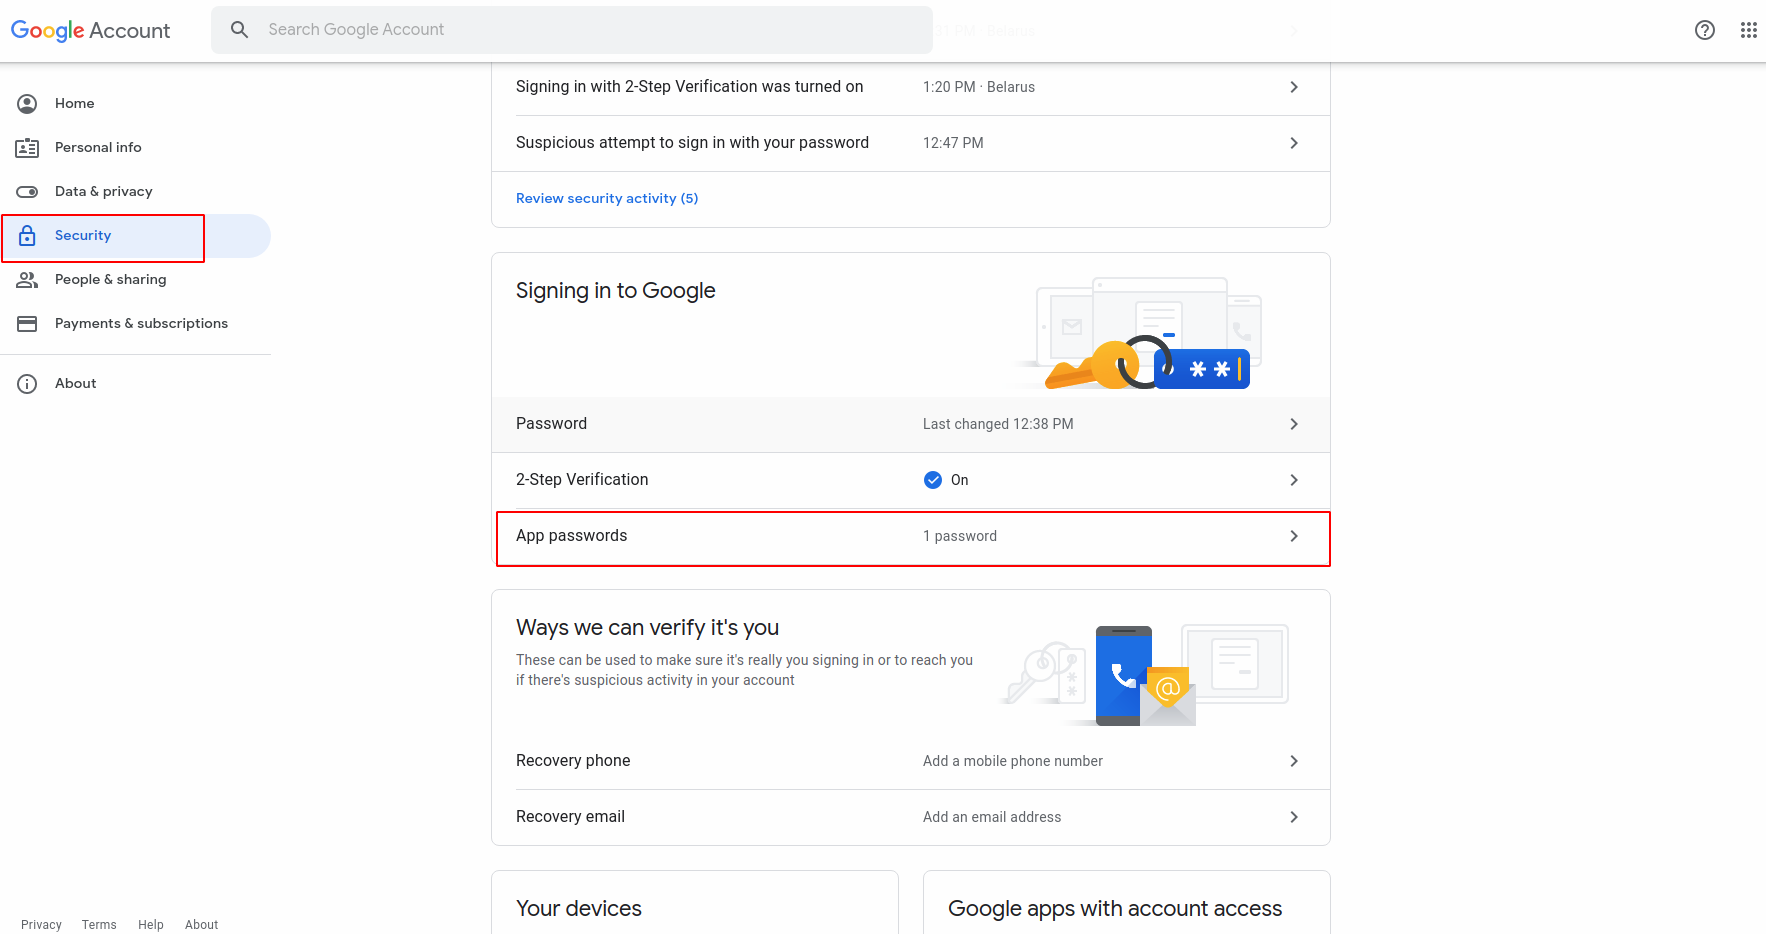
Task: Click 'Last changed 12:38 PM' text
Action: click(x=998, y=424)
